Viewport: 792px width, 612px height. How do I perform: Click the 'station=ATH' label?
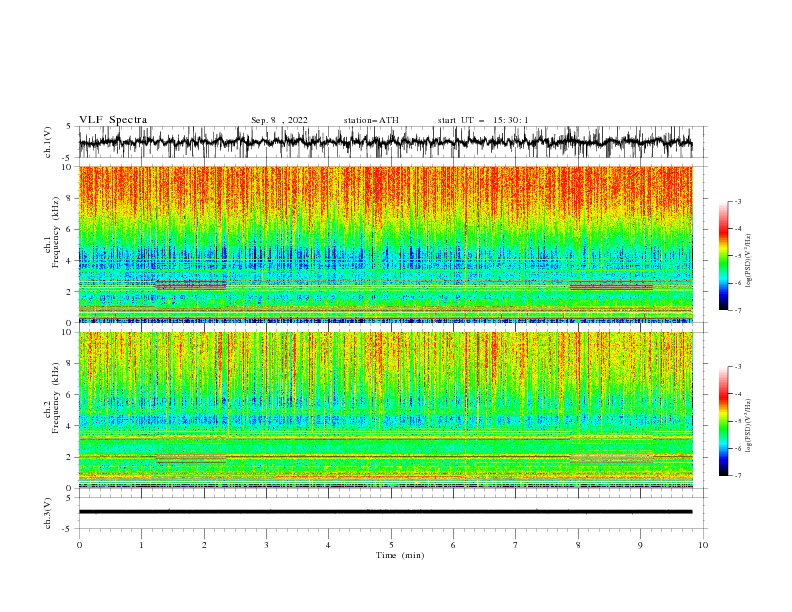[371, 120]
